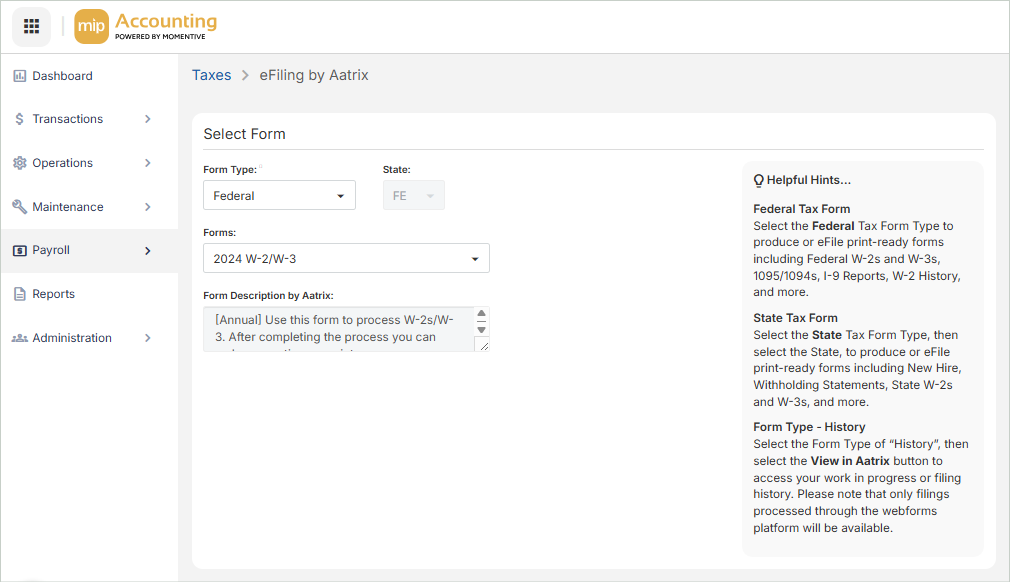Expand the Administration submenu chevron
The height and width of the screenshot is (582, 1010).
[x=148, y=338]
